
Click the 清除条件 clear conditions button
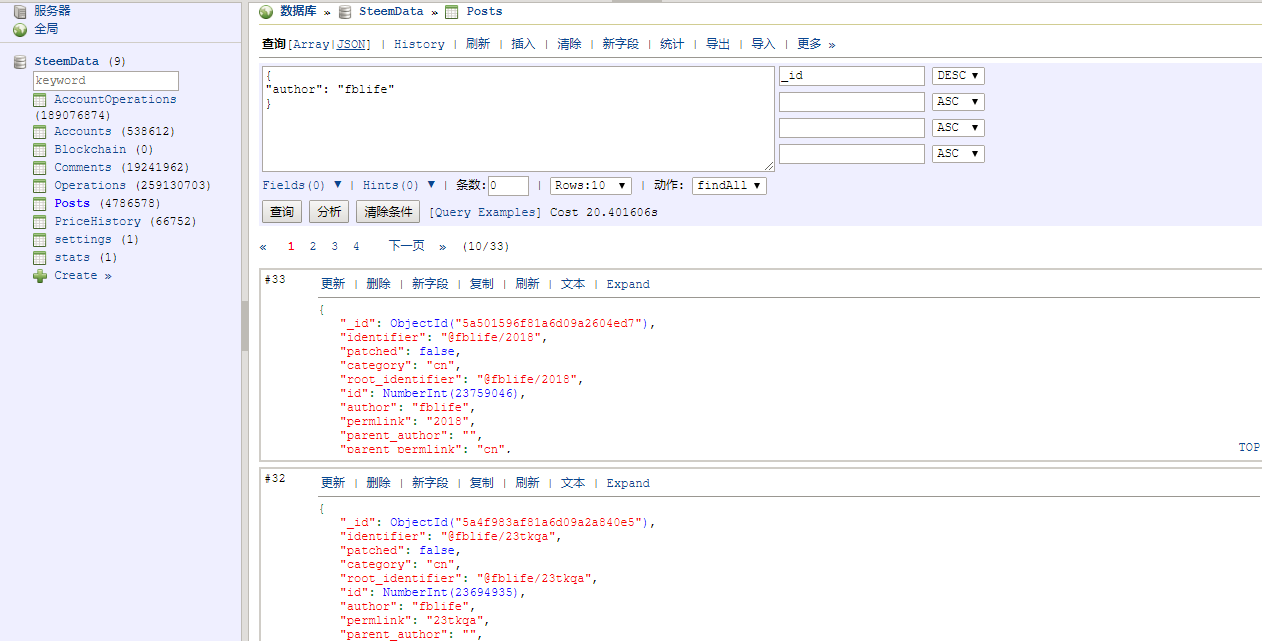[x=388, y=212]
